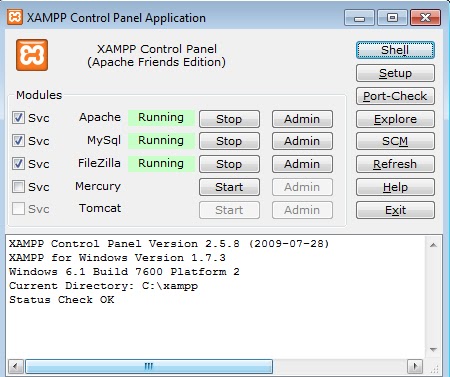Maximize the XAMPP window
The image size is (450, 377).
393,18
